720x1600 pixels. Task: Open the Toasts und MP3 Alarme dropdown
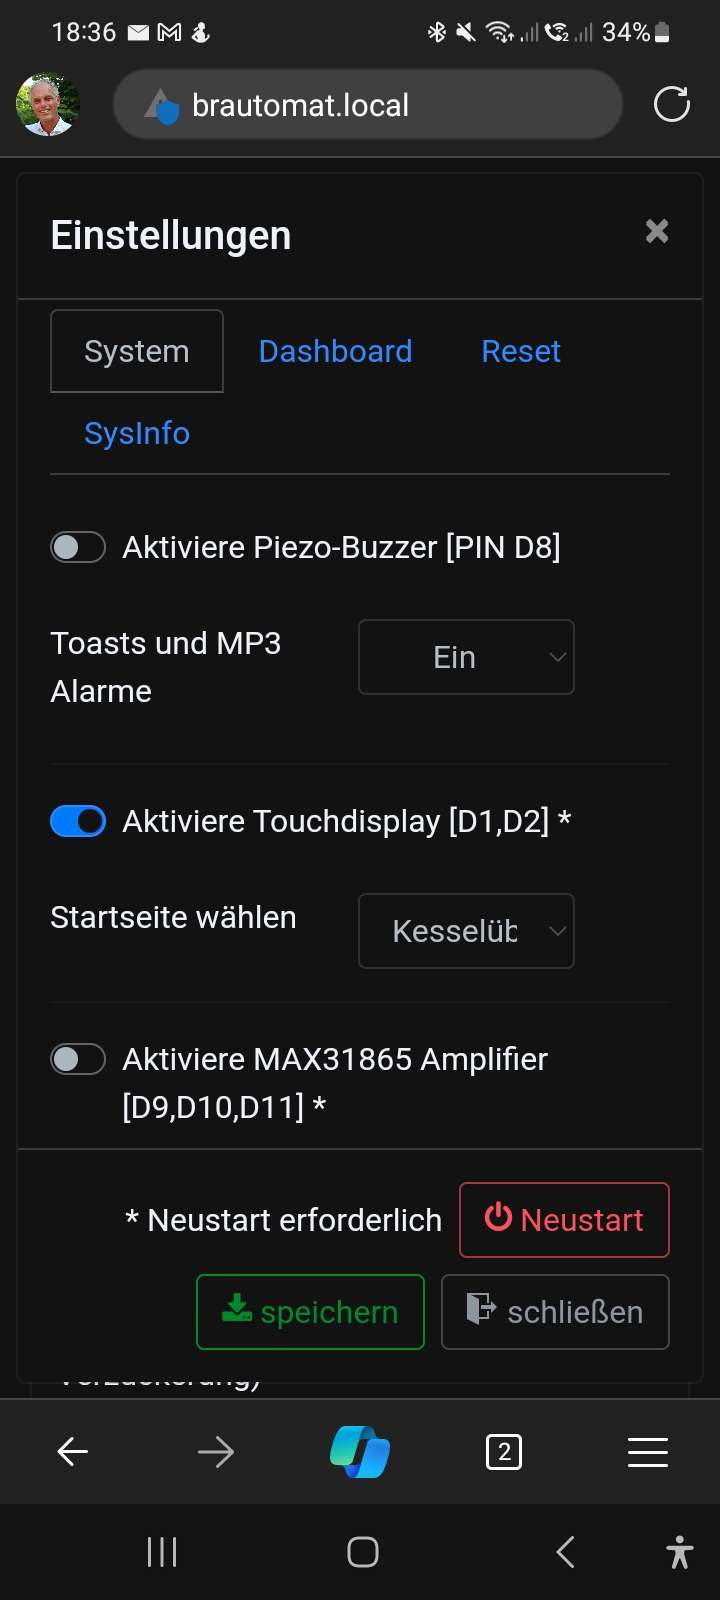coord(466,657)
